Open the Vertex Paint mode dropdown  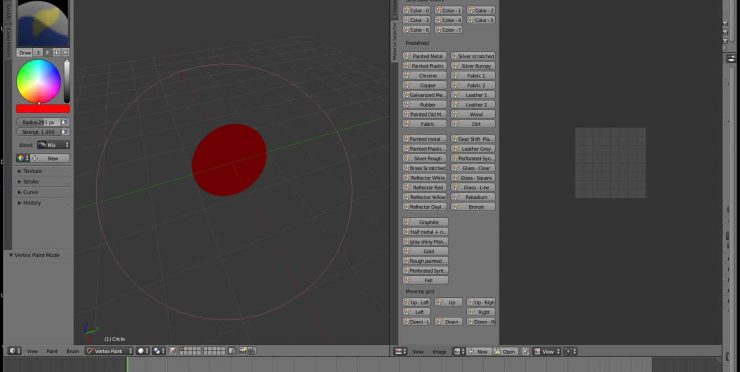[109, 351]
